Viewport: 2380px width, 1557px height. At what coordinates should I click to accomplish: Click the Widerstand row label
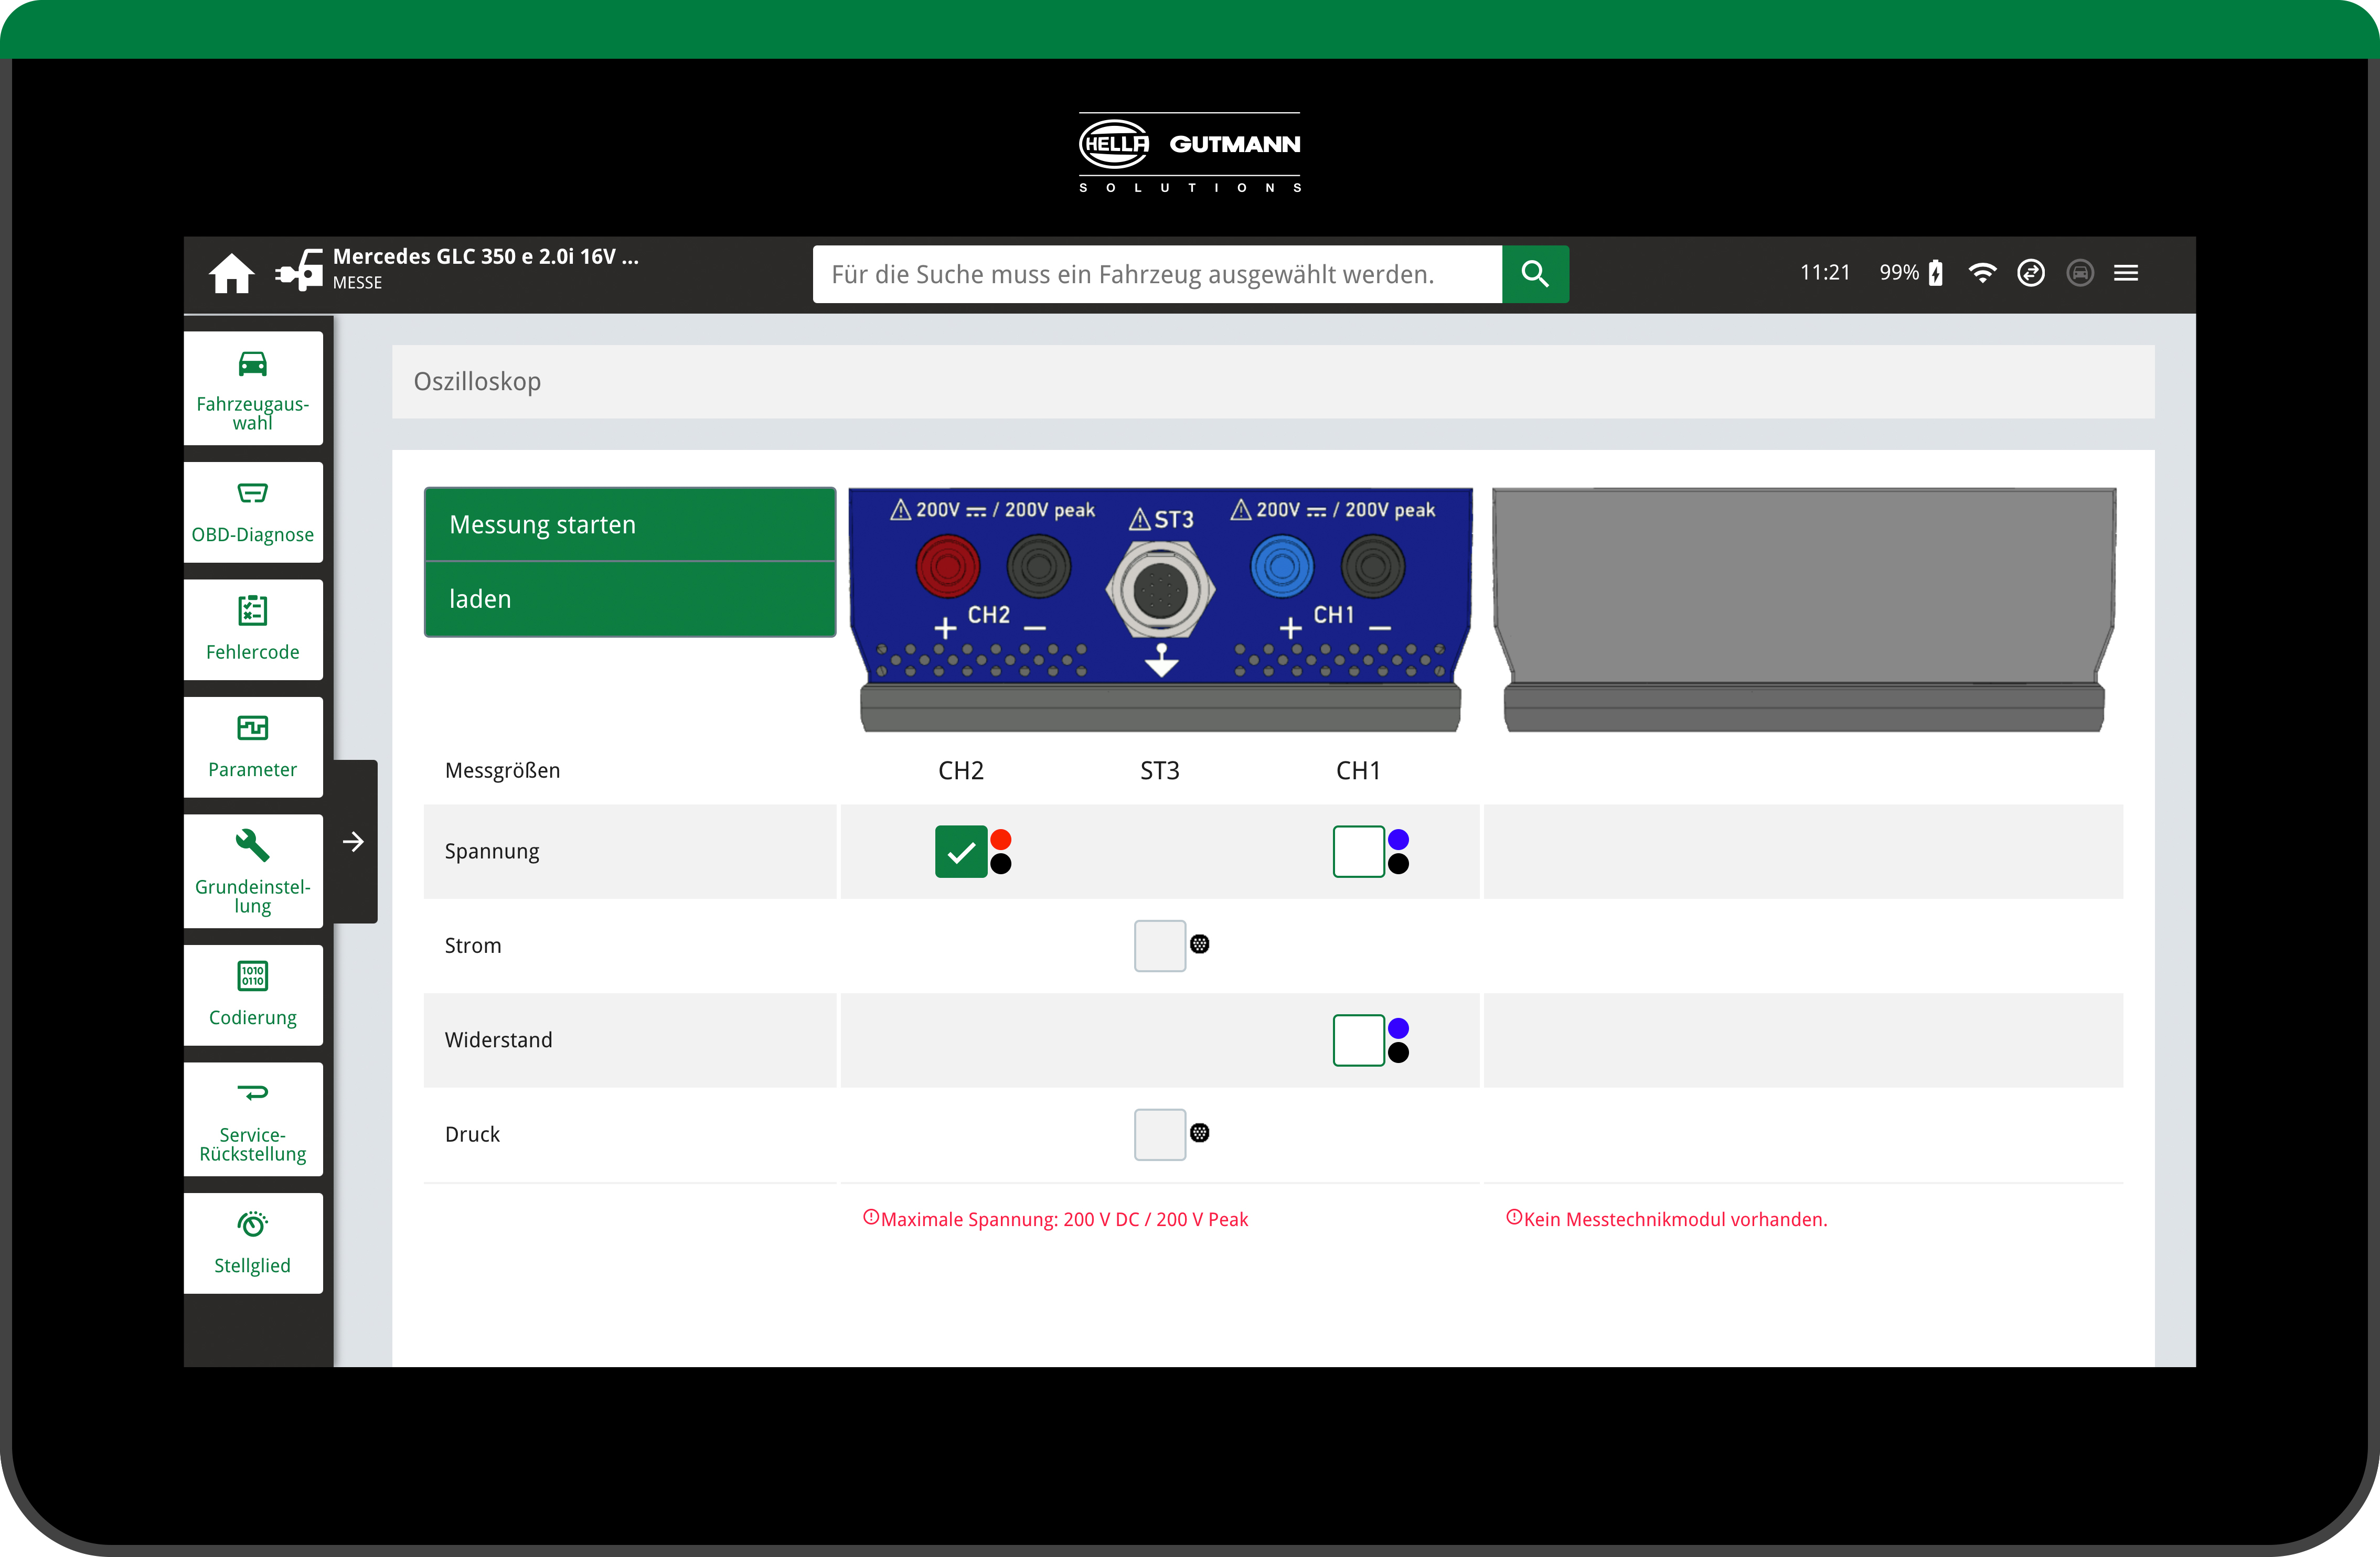pyautogui.click(x=498, y=1040)
